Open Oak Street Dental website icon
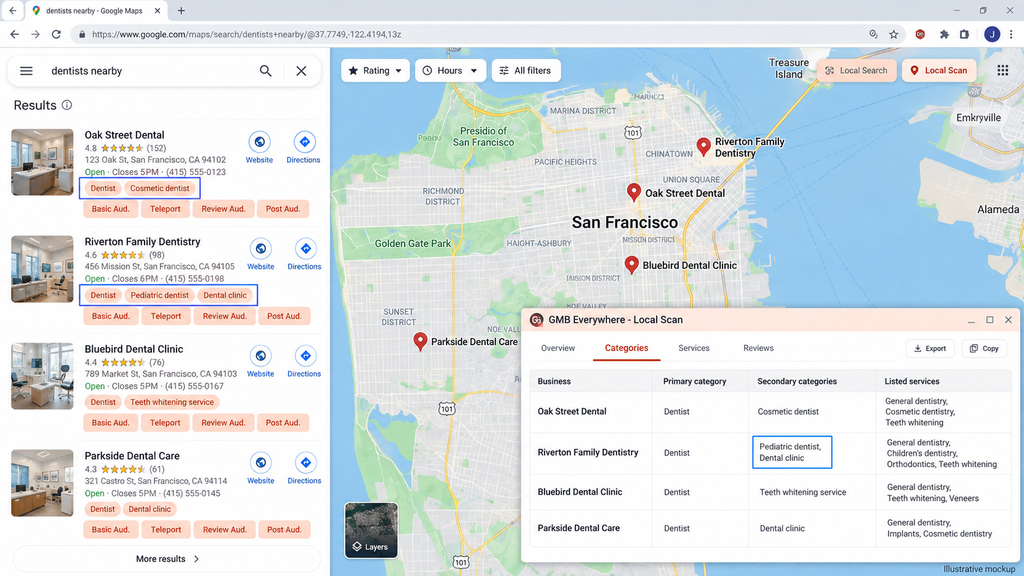This screenshot has height=576, width=1024. (259, 142)
